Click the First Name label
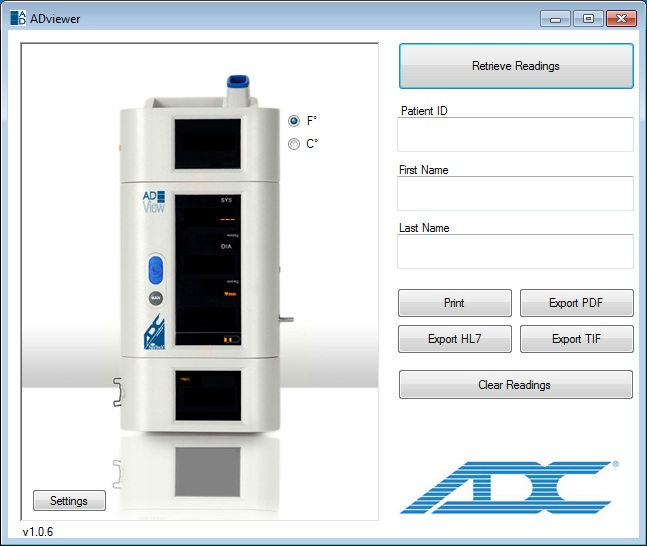The height and width of the screenshot is (546, 647). coord(423,170)
